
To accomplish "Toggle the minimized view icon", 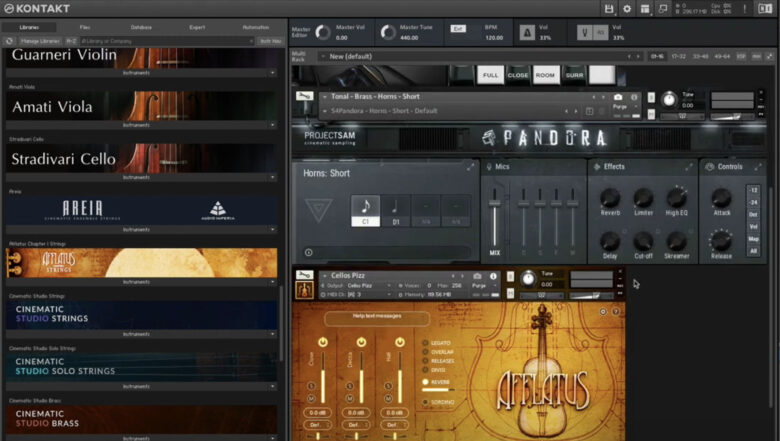I will click(x=663, y=8).
